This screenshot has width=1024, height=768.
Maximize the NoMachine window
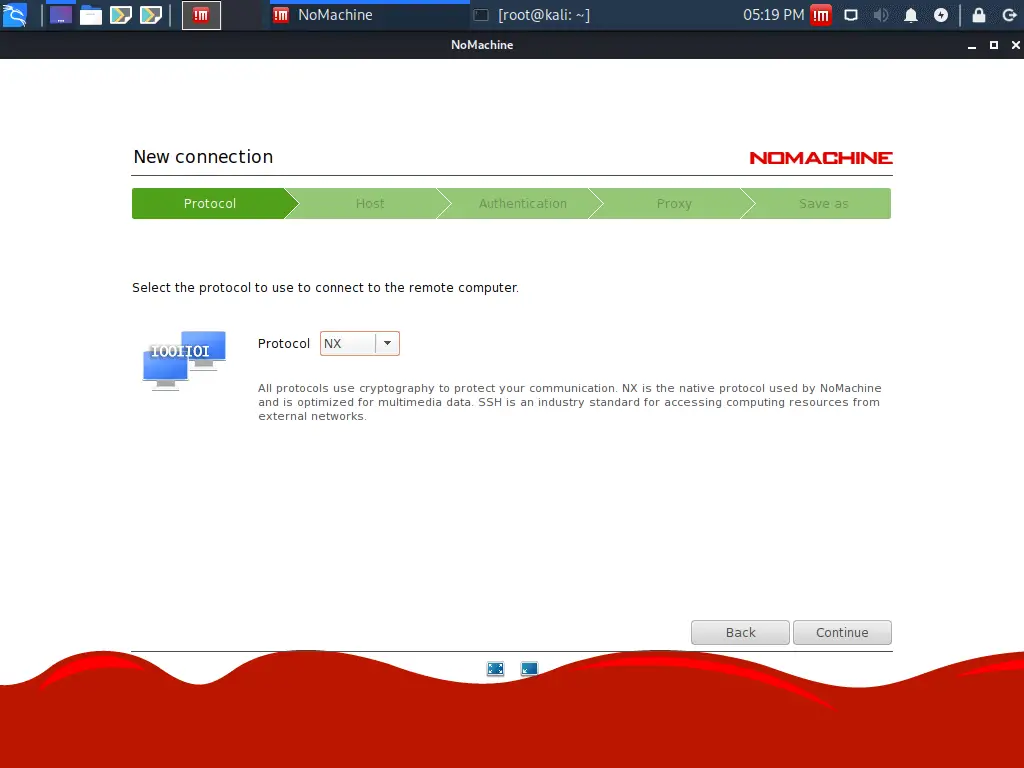(x=994, y=45)
